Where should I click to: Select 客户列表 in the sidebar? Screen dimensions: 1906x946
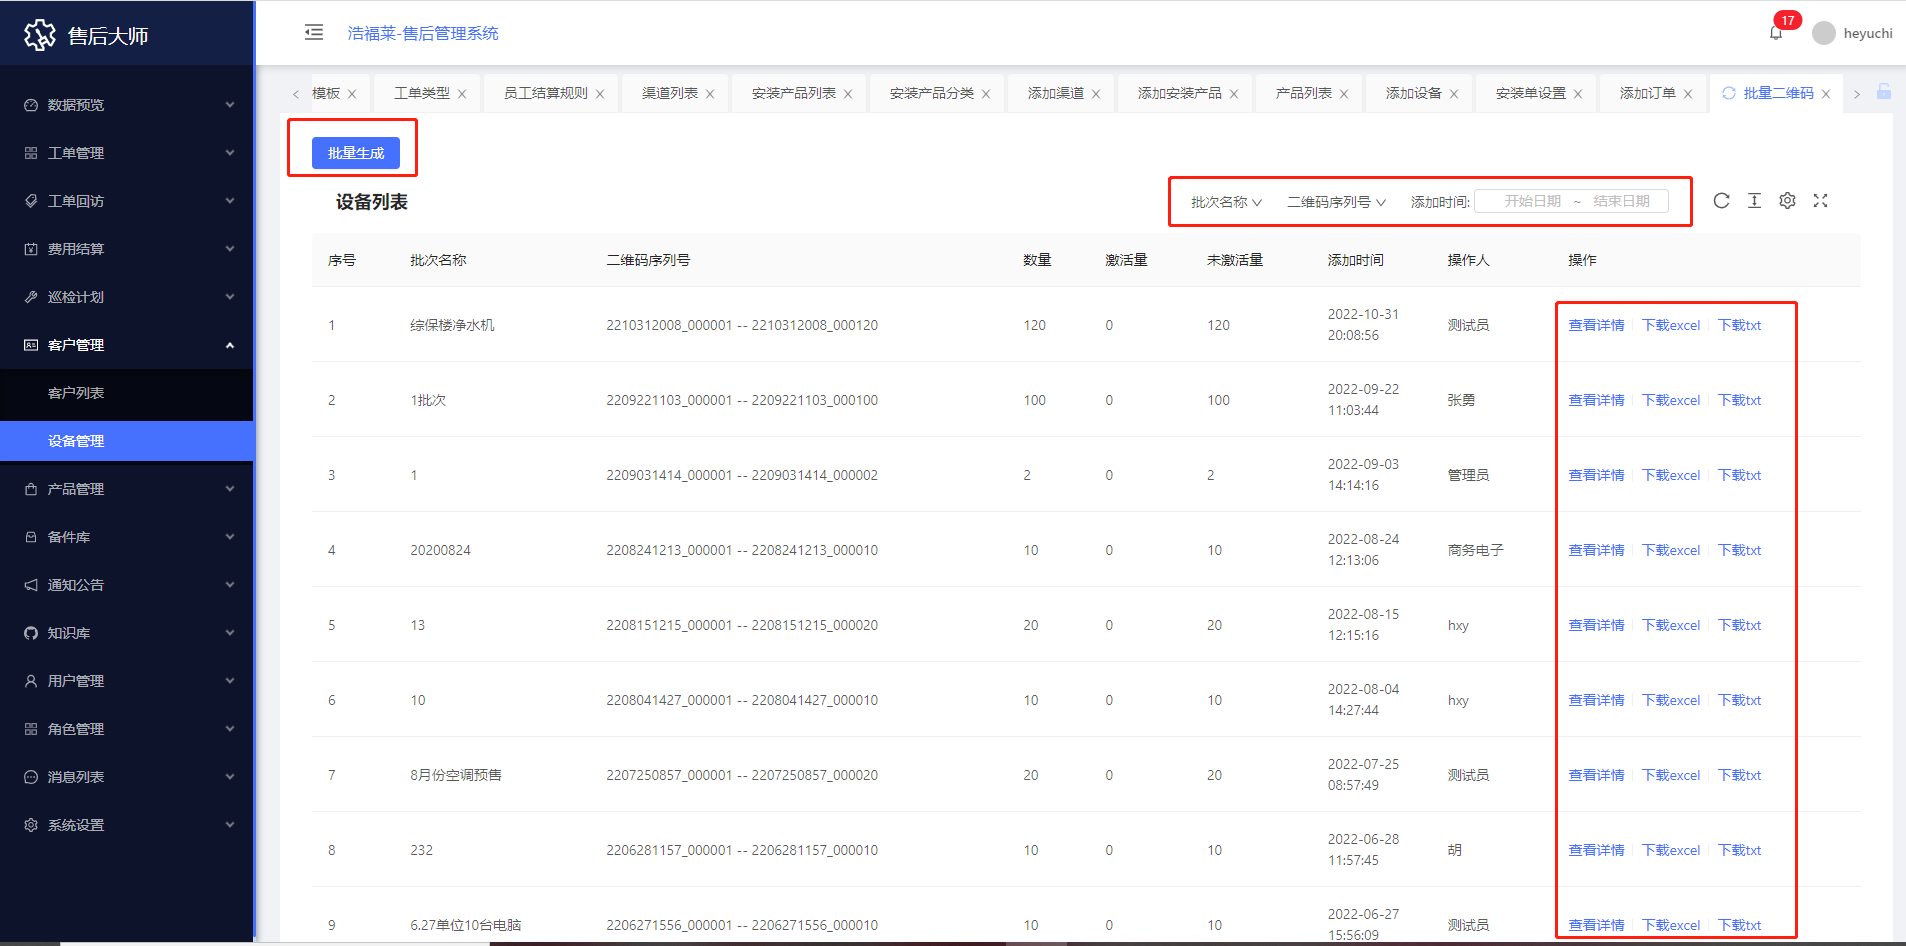pyautogui.click(x=76, y=393)
